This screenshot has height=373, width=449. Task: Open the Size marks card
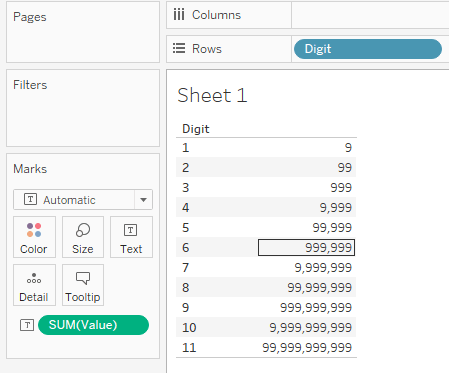pyautogui.click(x=83, y=237)
